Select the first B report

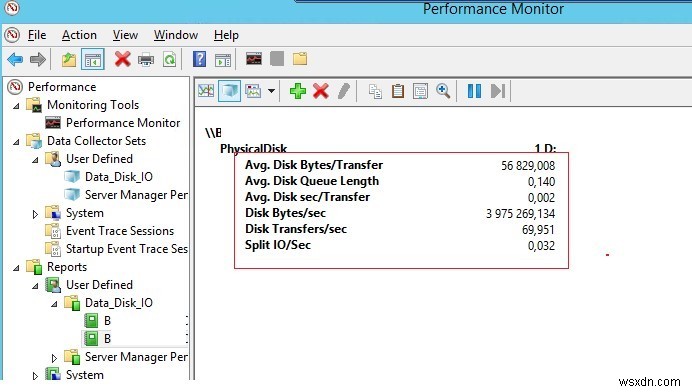click(x=107, y=321)
